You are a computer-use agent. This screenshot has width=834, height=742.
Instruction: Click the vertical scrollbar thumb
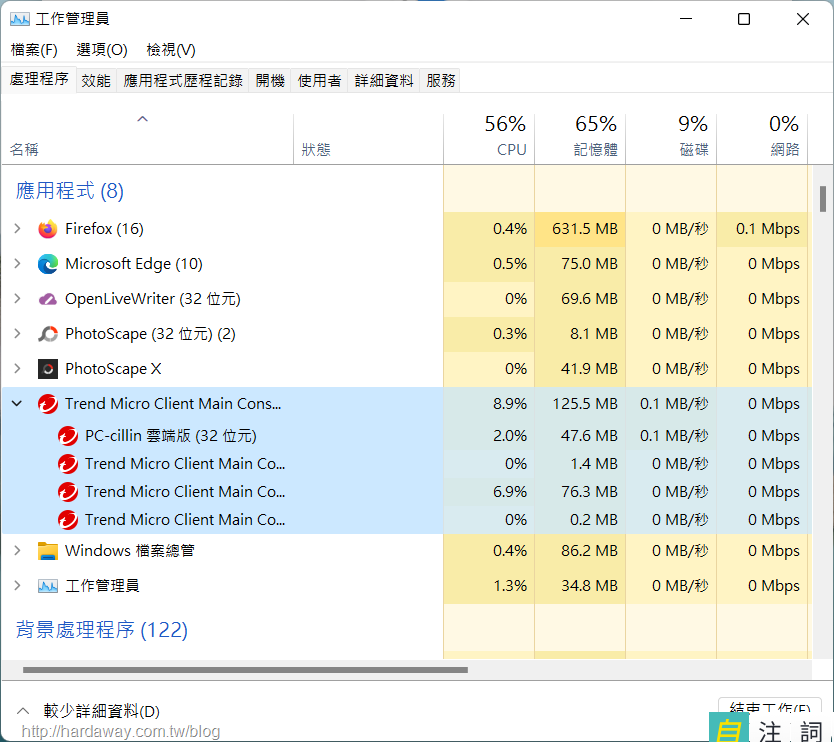823,199
